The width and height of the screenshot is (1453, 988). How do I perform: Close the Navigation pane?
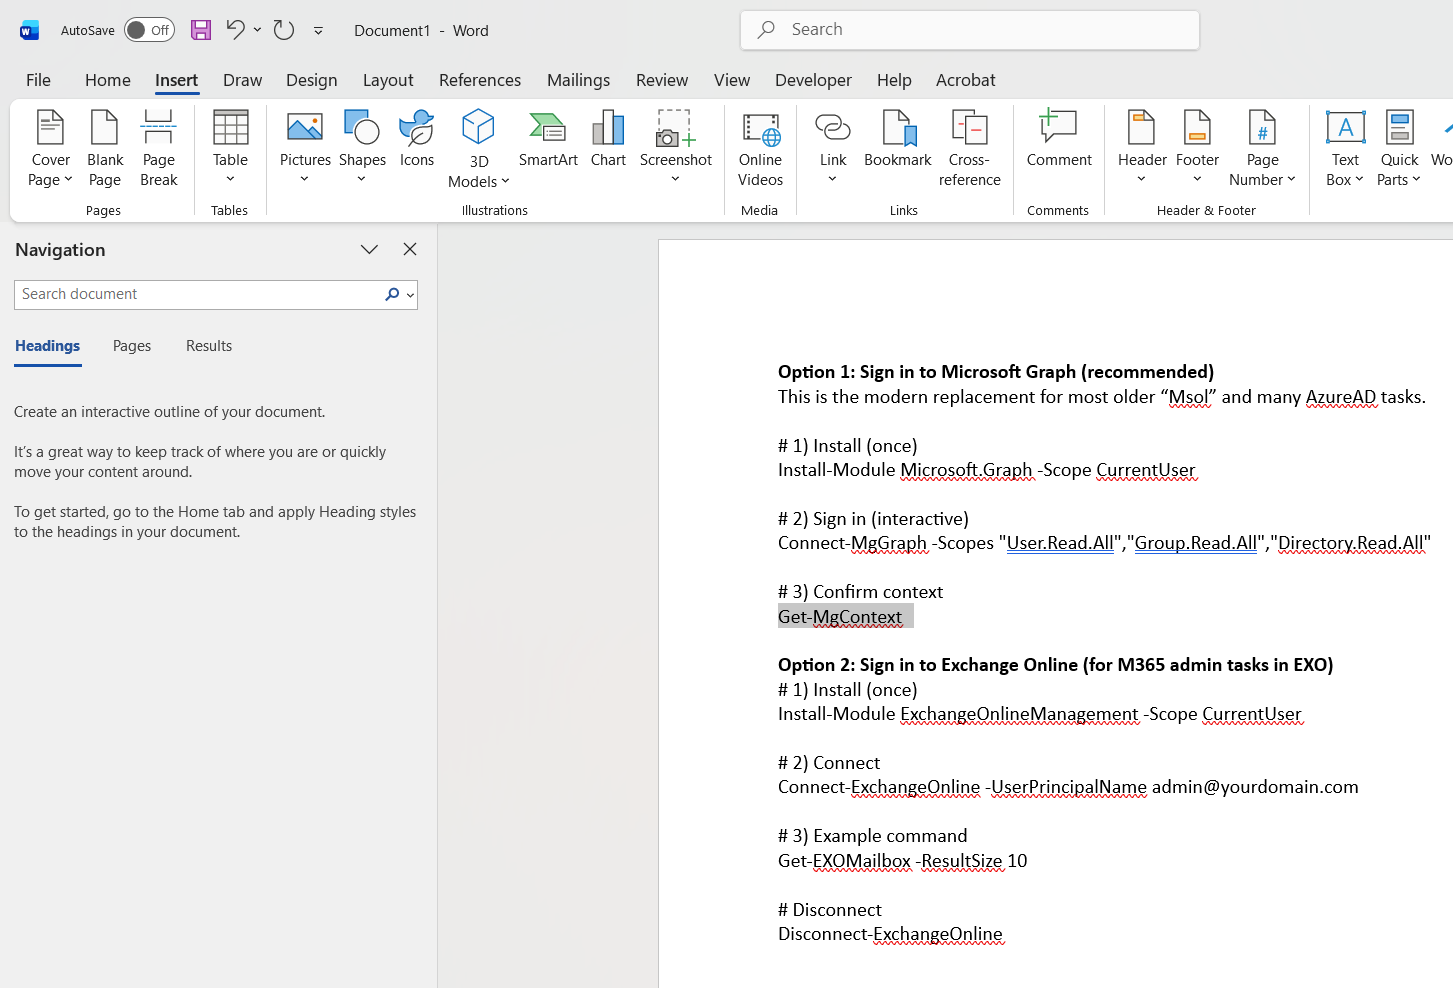click(x=409, y=249)
